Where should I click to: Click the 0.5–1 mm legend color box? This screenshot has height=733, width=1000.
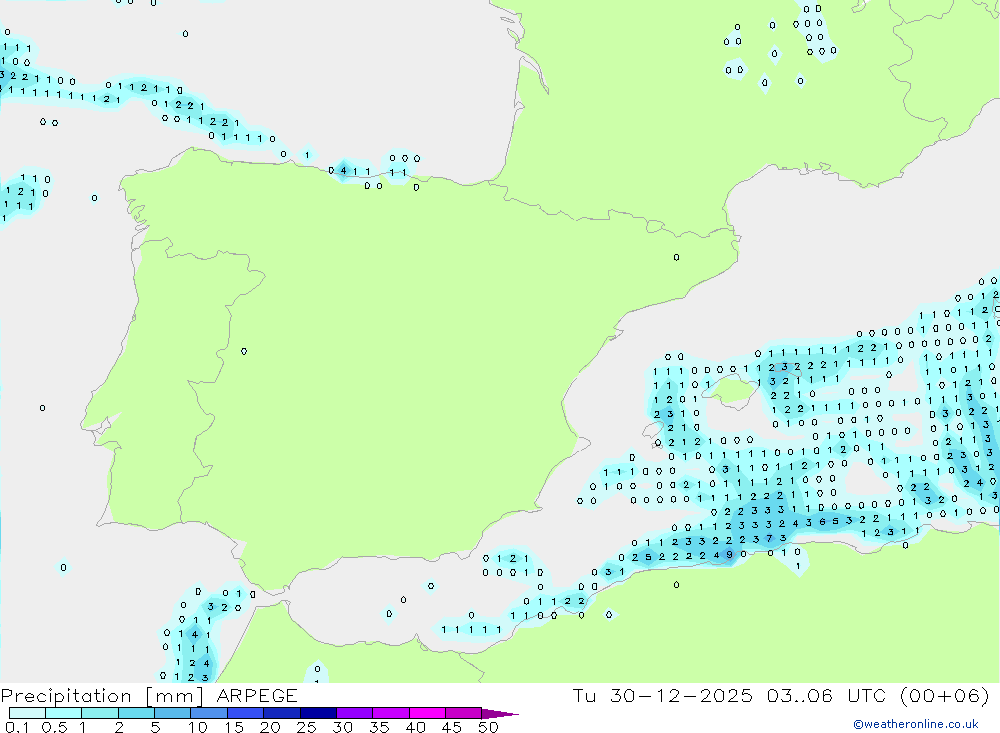64,713
